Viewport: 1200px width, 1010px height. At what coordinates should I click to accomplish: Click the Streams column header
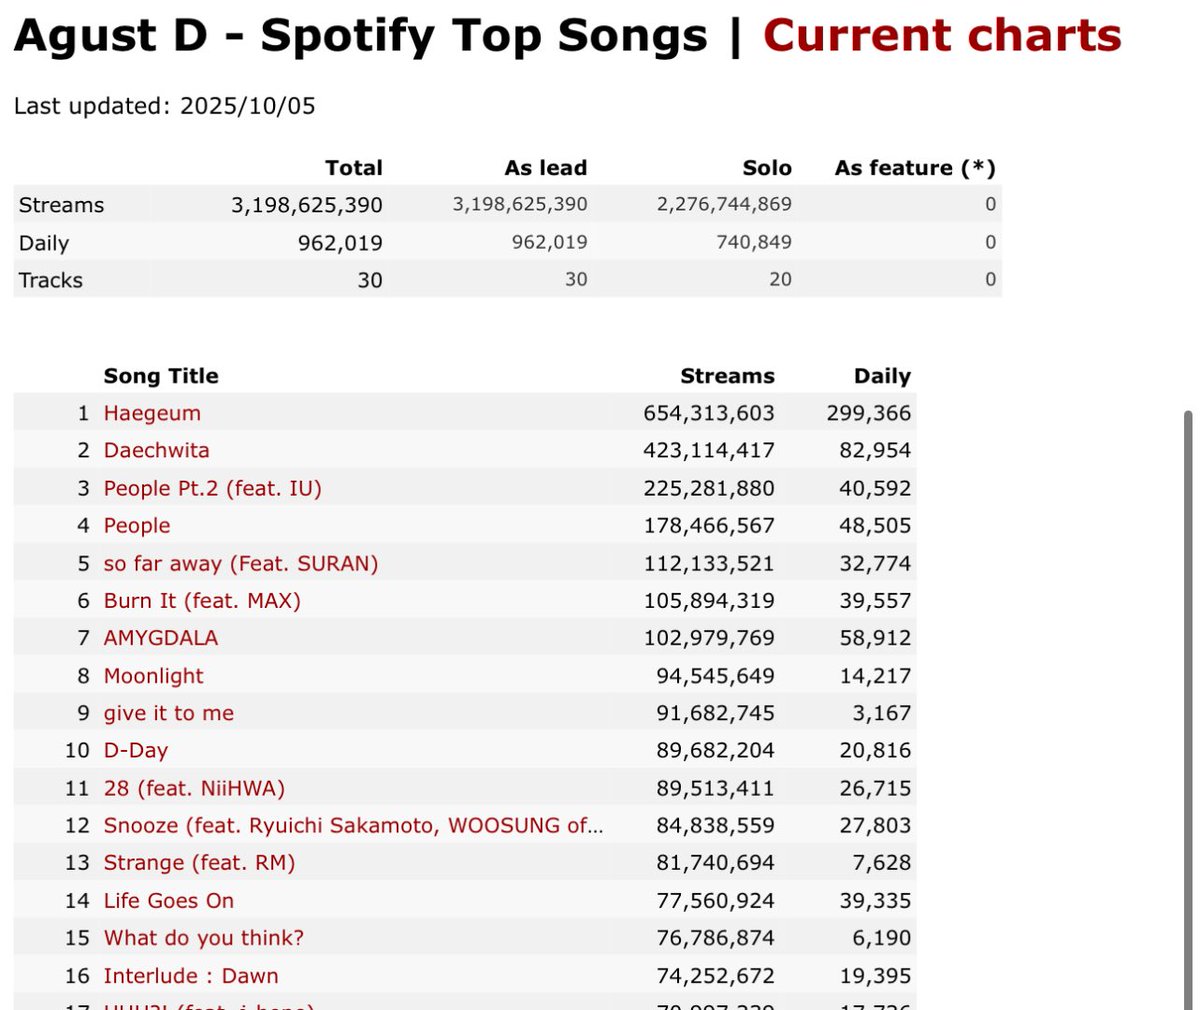click(x=727, y=376)
